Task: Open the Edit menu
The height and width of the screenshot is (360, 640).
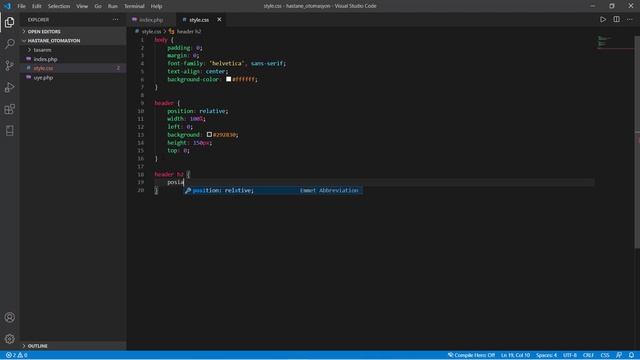Action: point(37,6)
